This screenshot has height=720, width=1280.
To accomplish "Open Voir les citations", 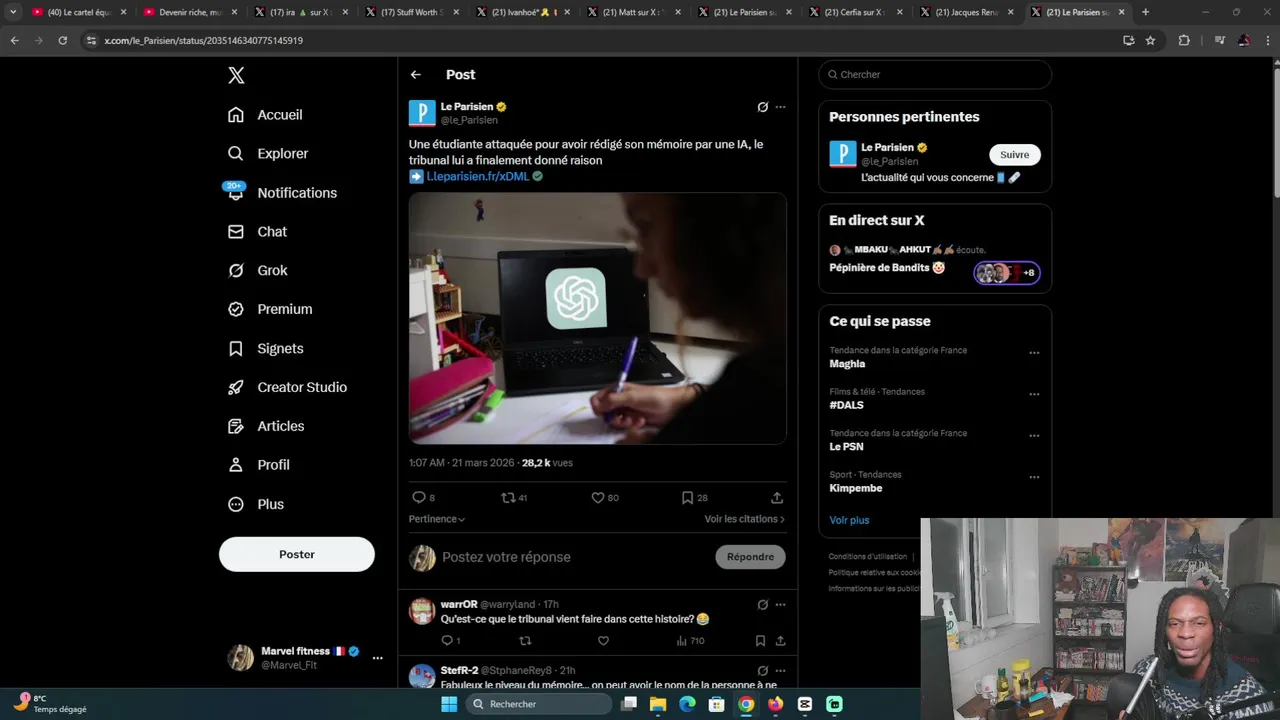I will click(x=745, y=519).
